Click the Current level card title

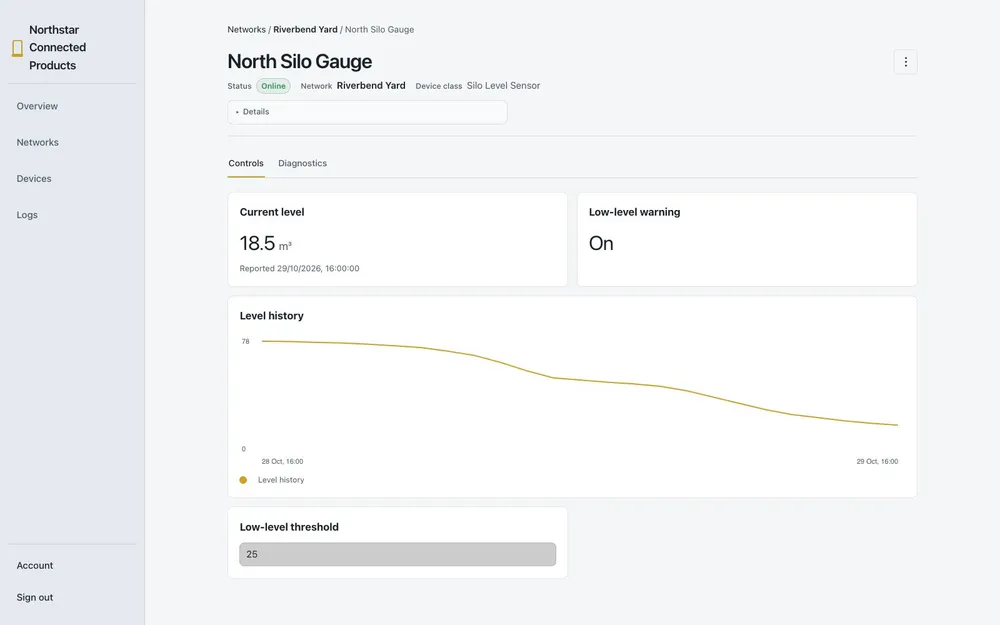pos(272,212)
